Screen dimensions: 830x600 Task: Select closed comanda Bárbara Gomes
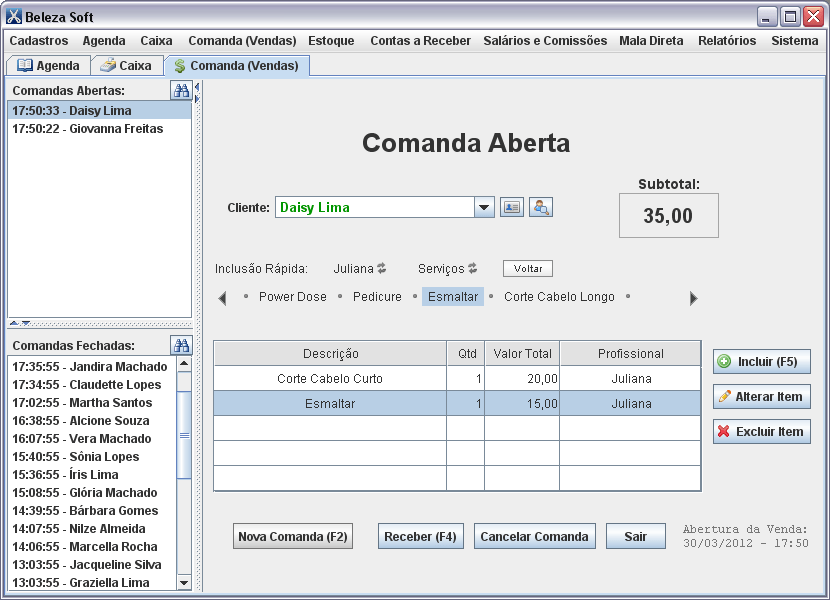click(92, 511)
